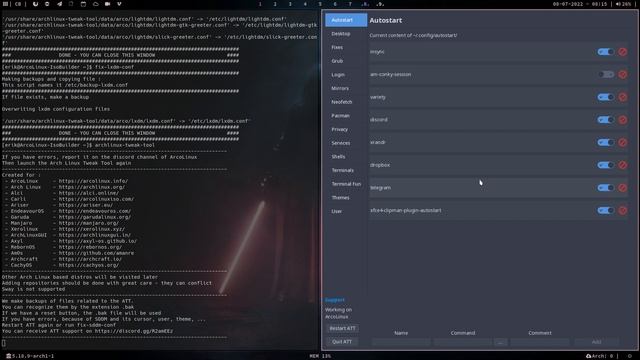The image size is (640, 360).
Task: Click the Add autostart entry button
Action: tap(596, 342)
